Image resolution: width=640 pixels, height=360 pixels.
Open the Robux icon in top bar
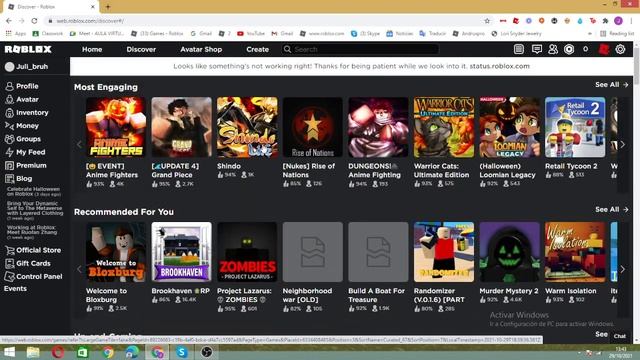569,49
